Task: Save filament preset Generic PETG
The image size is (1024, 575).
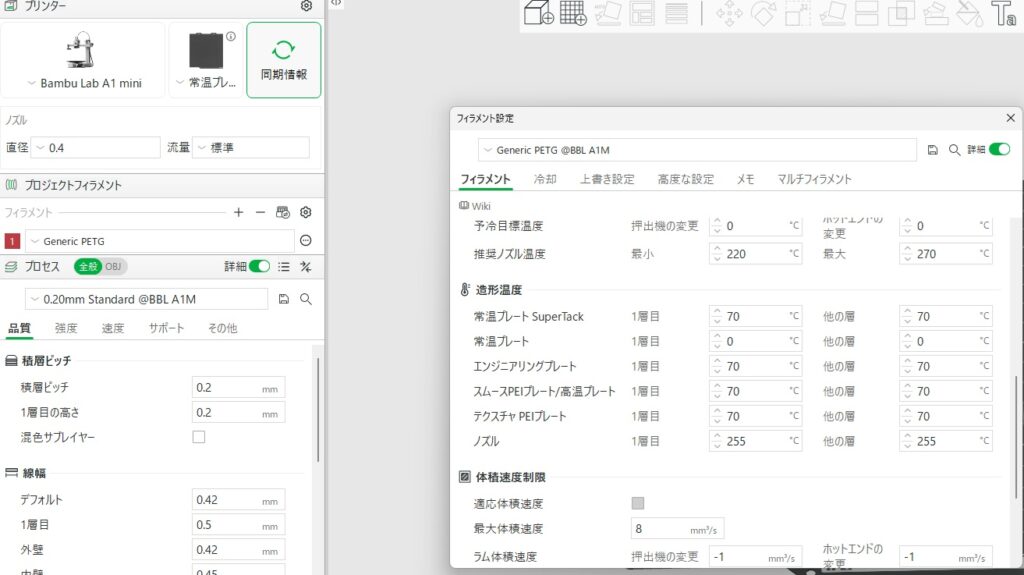Action: coord(933,150)
